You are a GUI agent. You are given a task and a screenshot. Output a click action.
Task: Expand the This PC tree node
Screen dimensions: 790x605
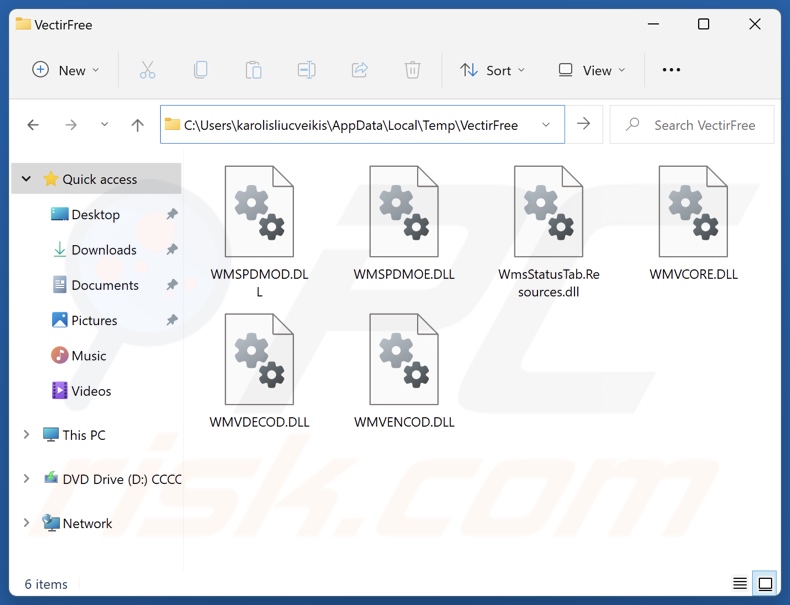coord(26,434)
